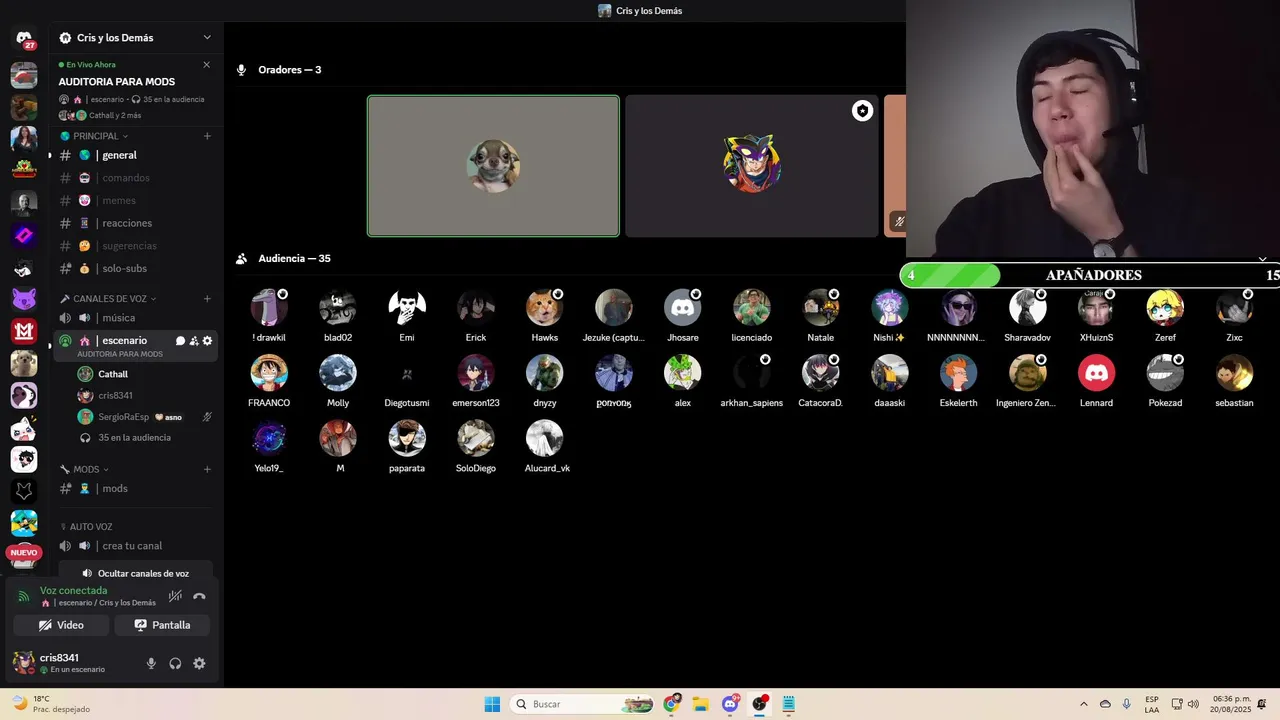Open the chihuahua speaker tile

tap(493, 166)
